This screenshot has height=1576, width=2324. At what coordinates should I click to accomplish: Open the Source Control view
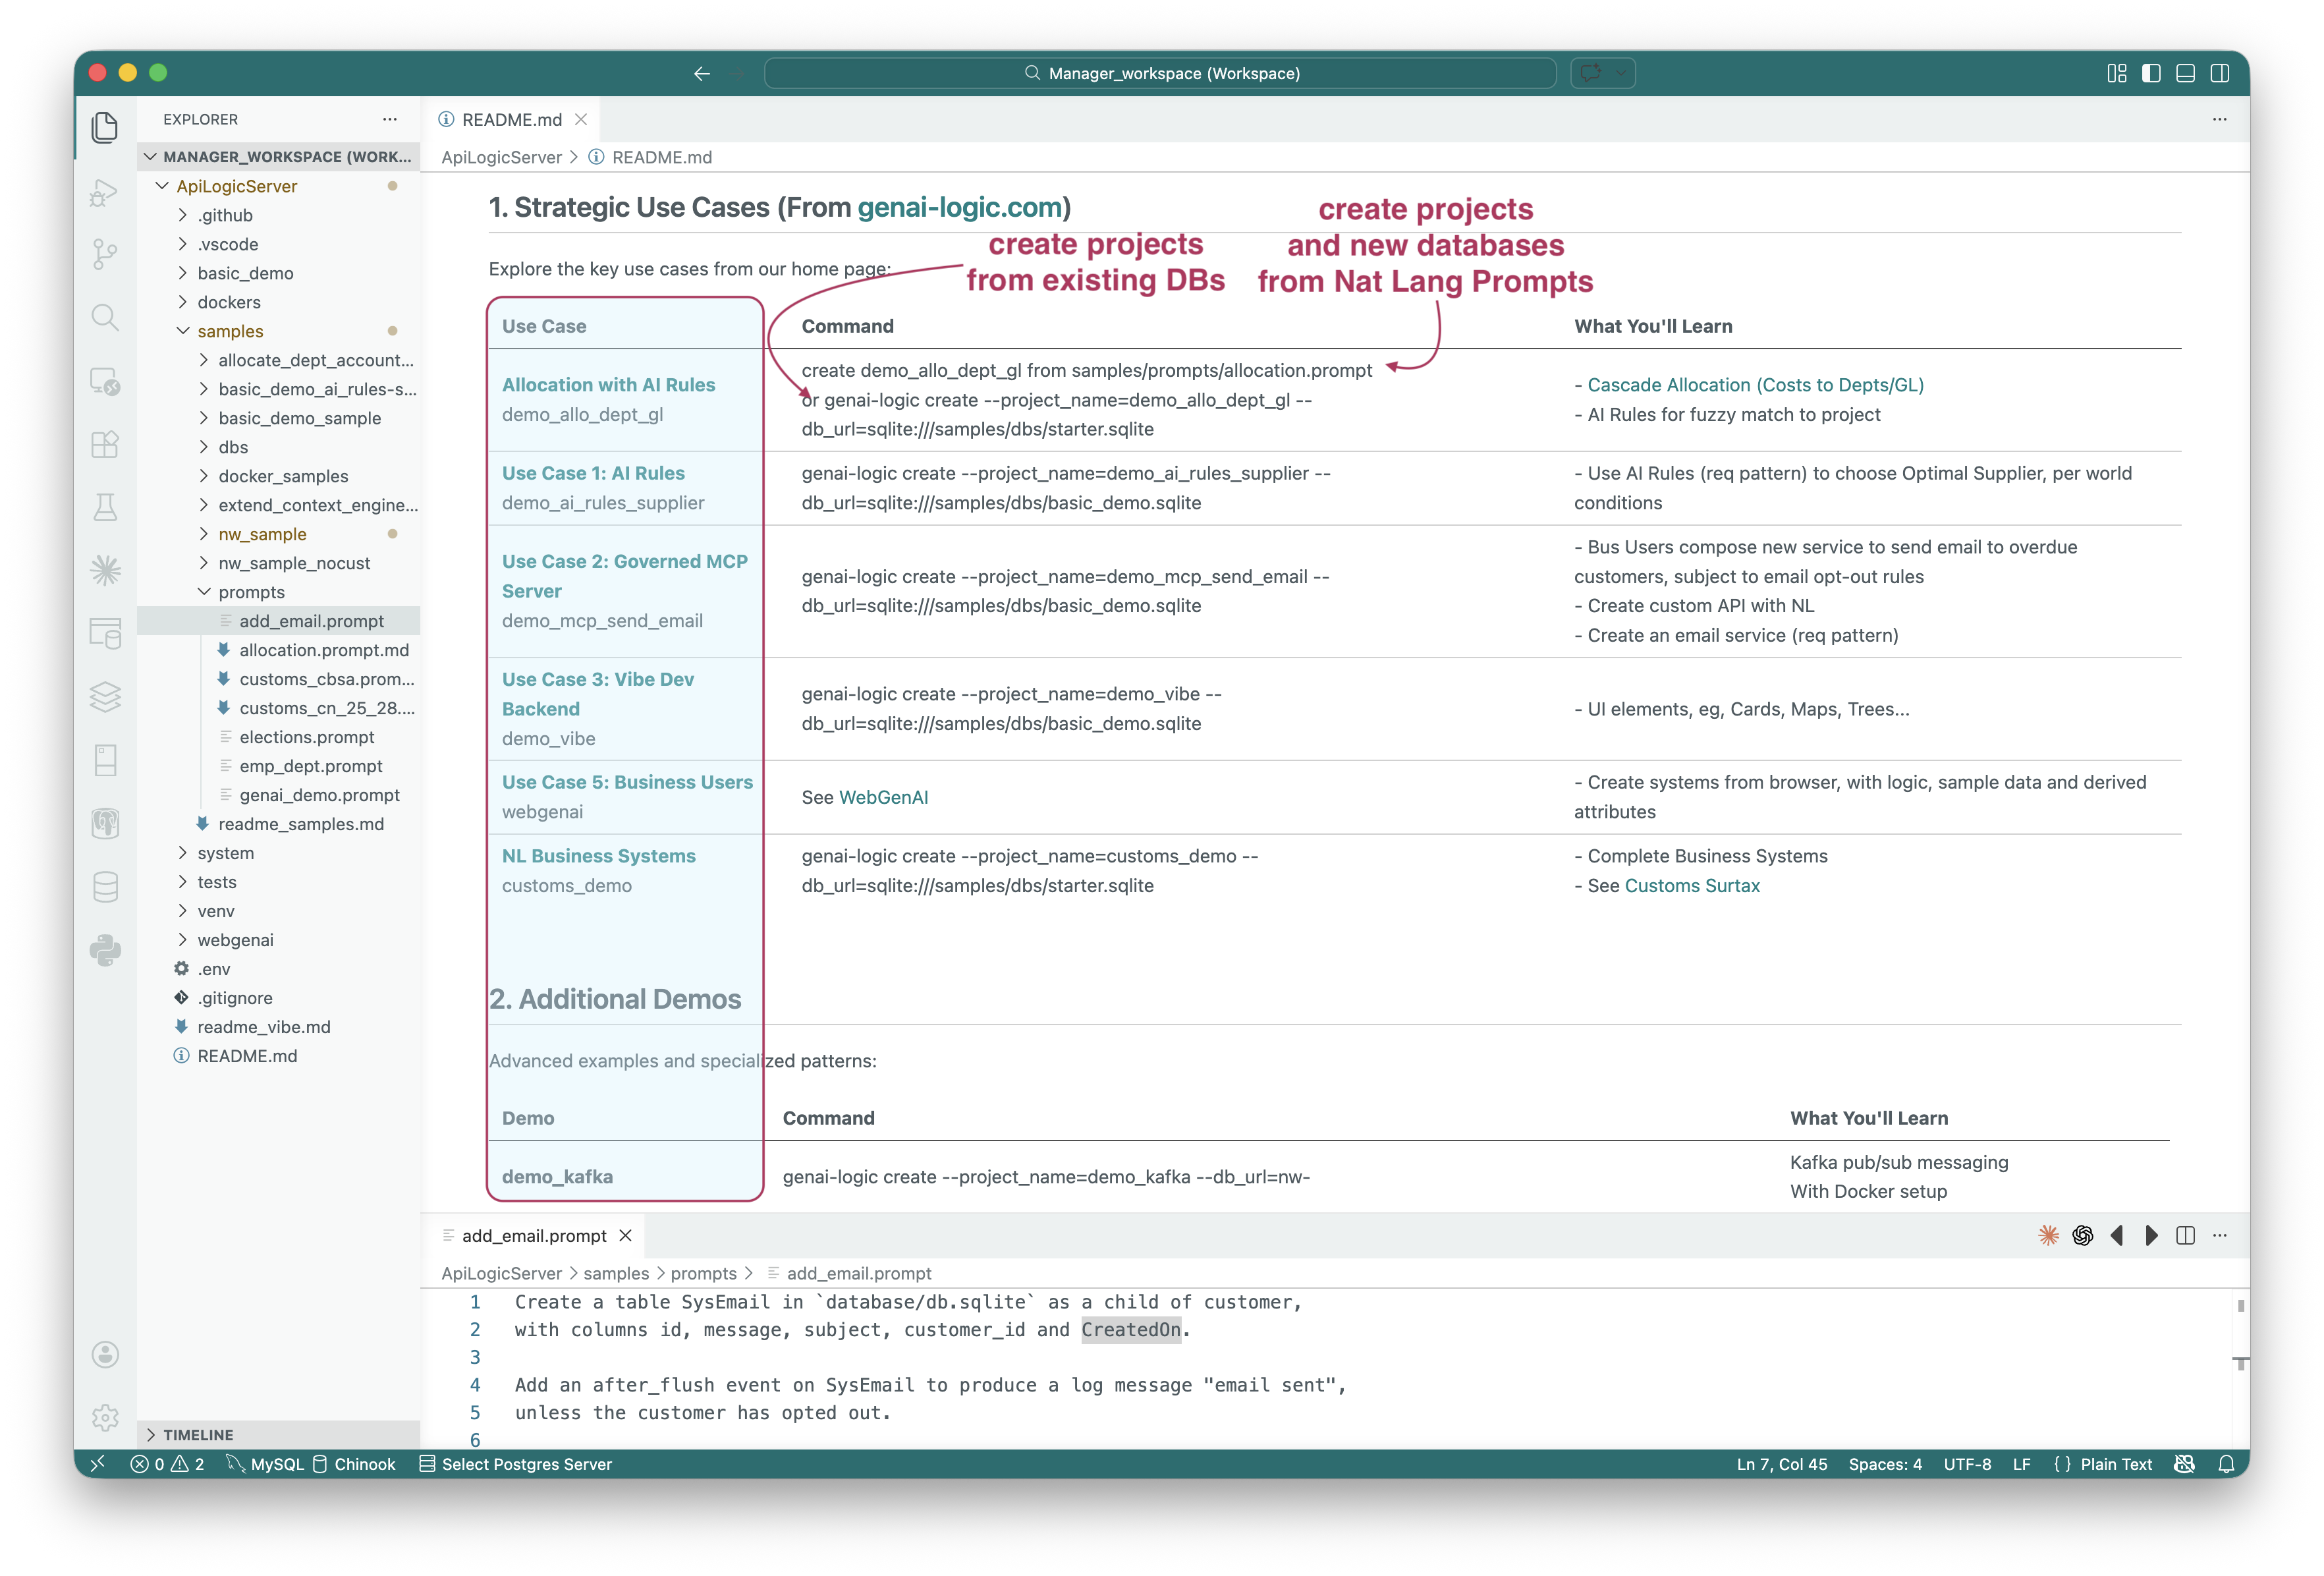tap(104, 254)
